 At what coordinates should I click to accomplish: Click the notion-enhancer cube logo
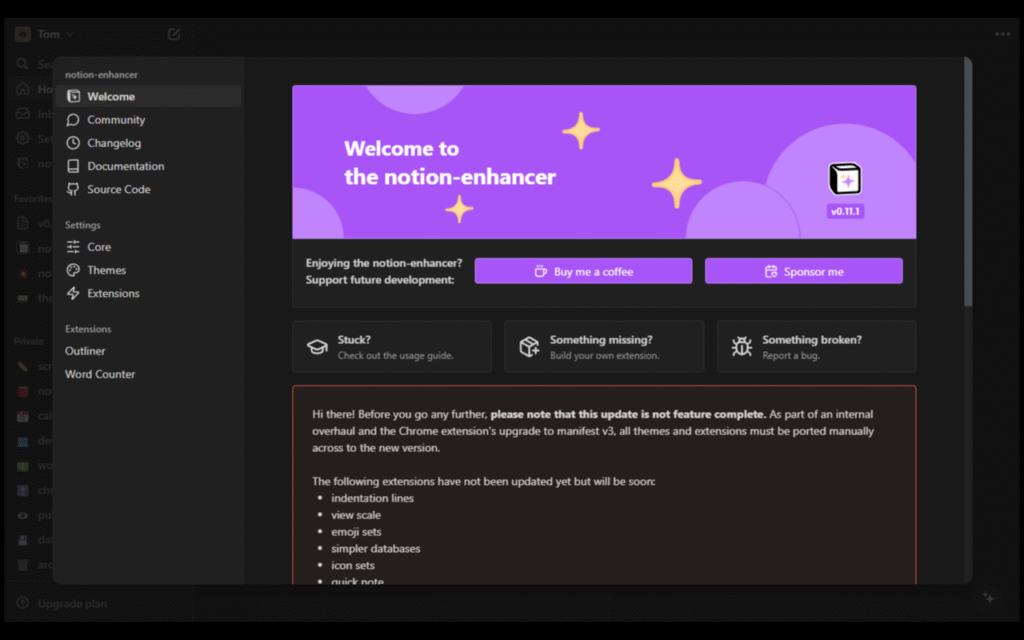[x=845, y=179]
